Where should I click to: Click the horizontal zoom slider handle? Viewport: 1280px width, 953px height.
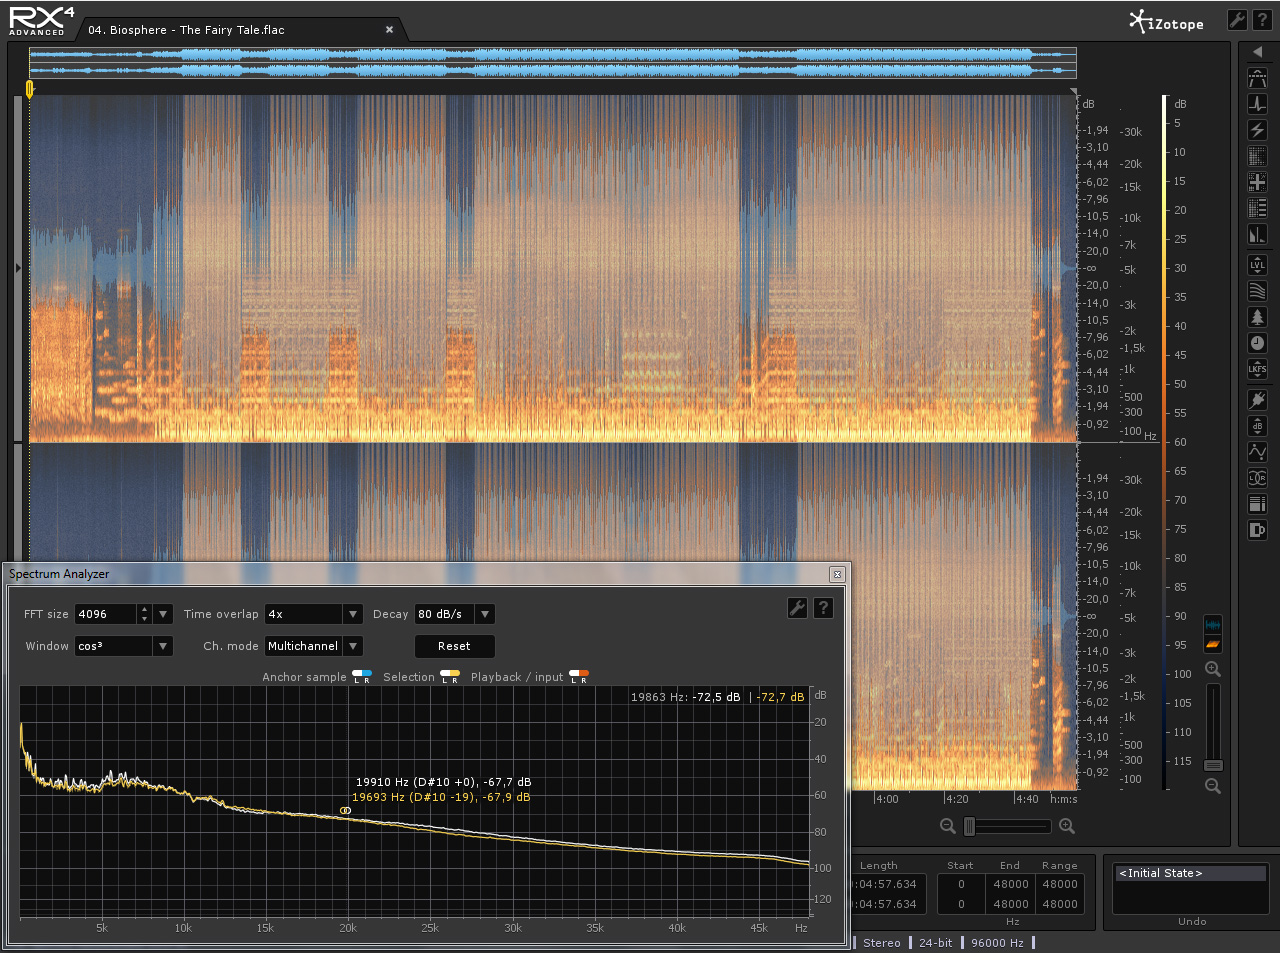pyautogui.click(x=969, y=826)
